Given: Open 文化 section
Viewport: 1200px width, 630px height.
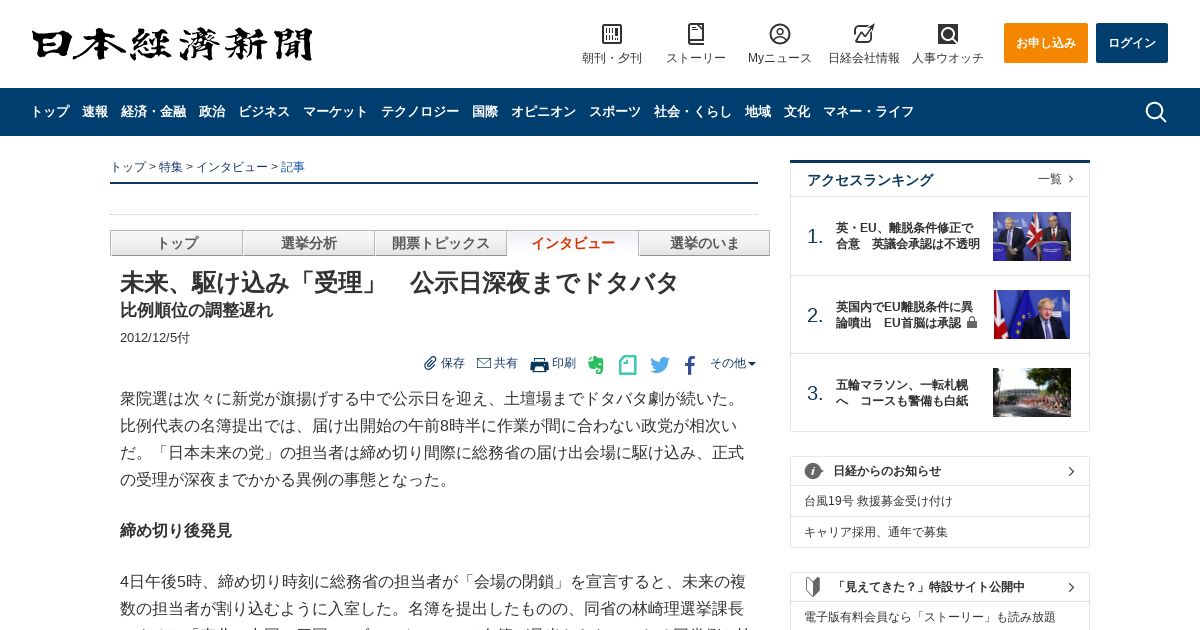Looking at the screenshot, I should point(797,112).
